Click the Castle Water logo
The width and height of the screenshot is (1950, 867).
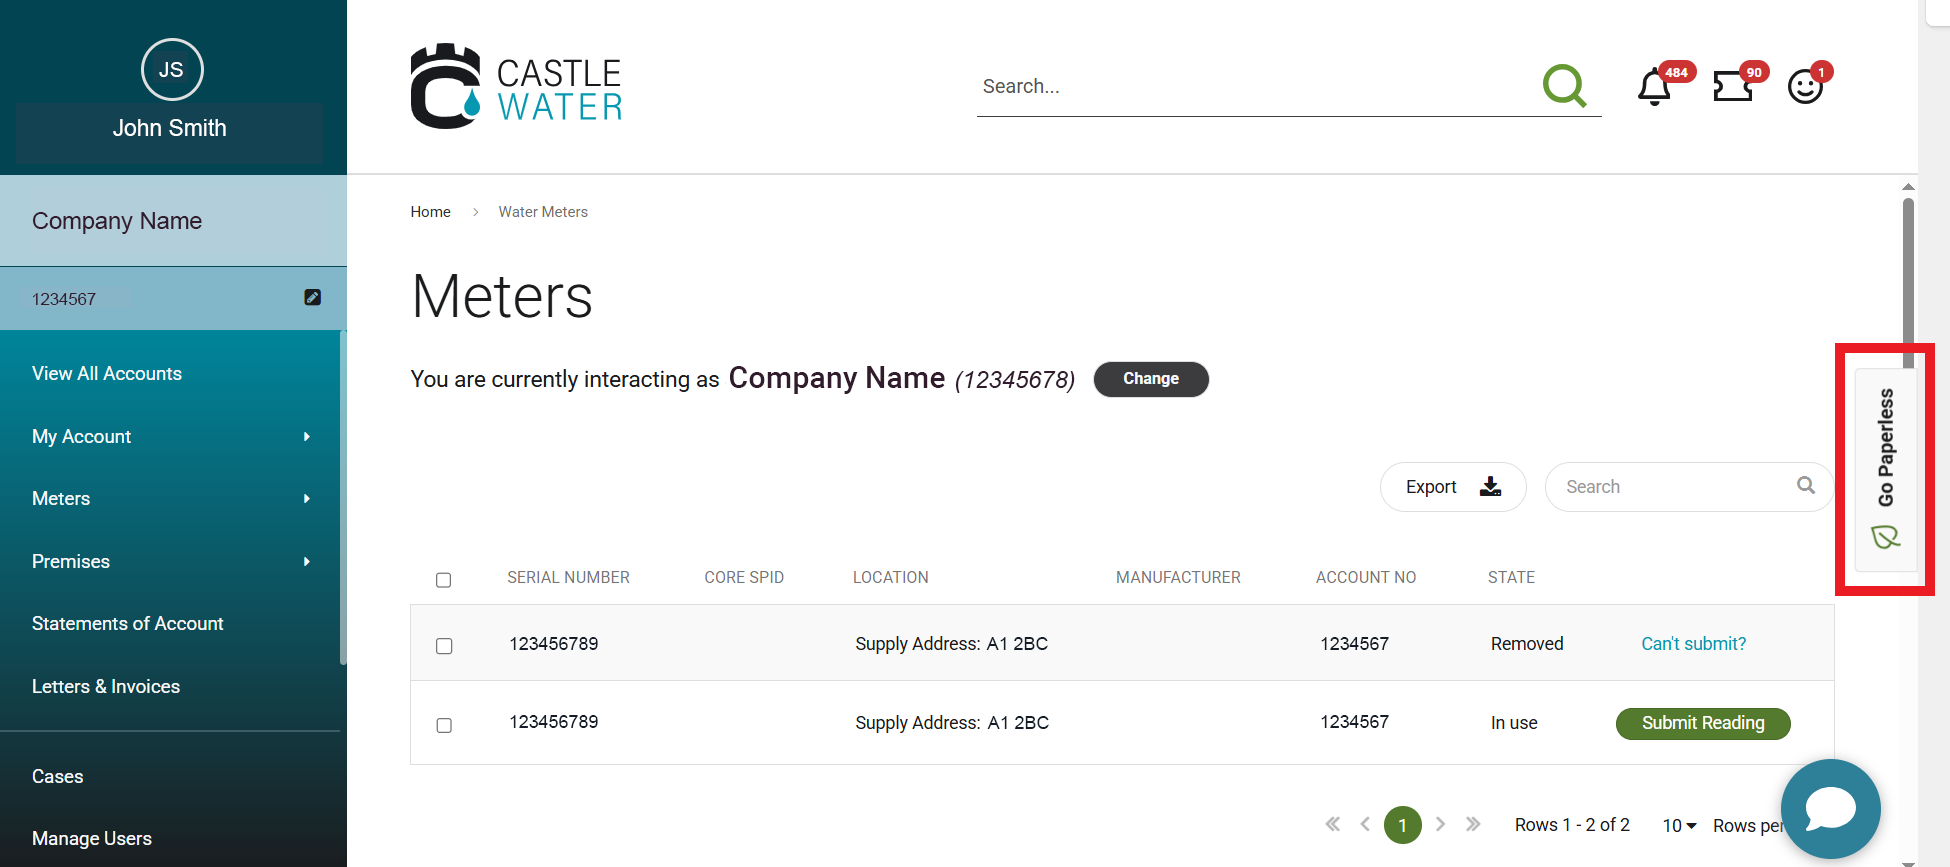[x=516, y=87]
